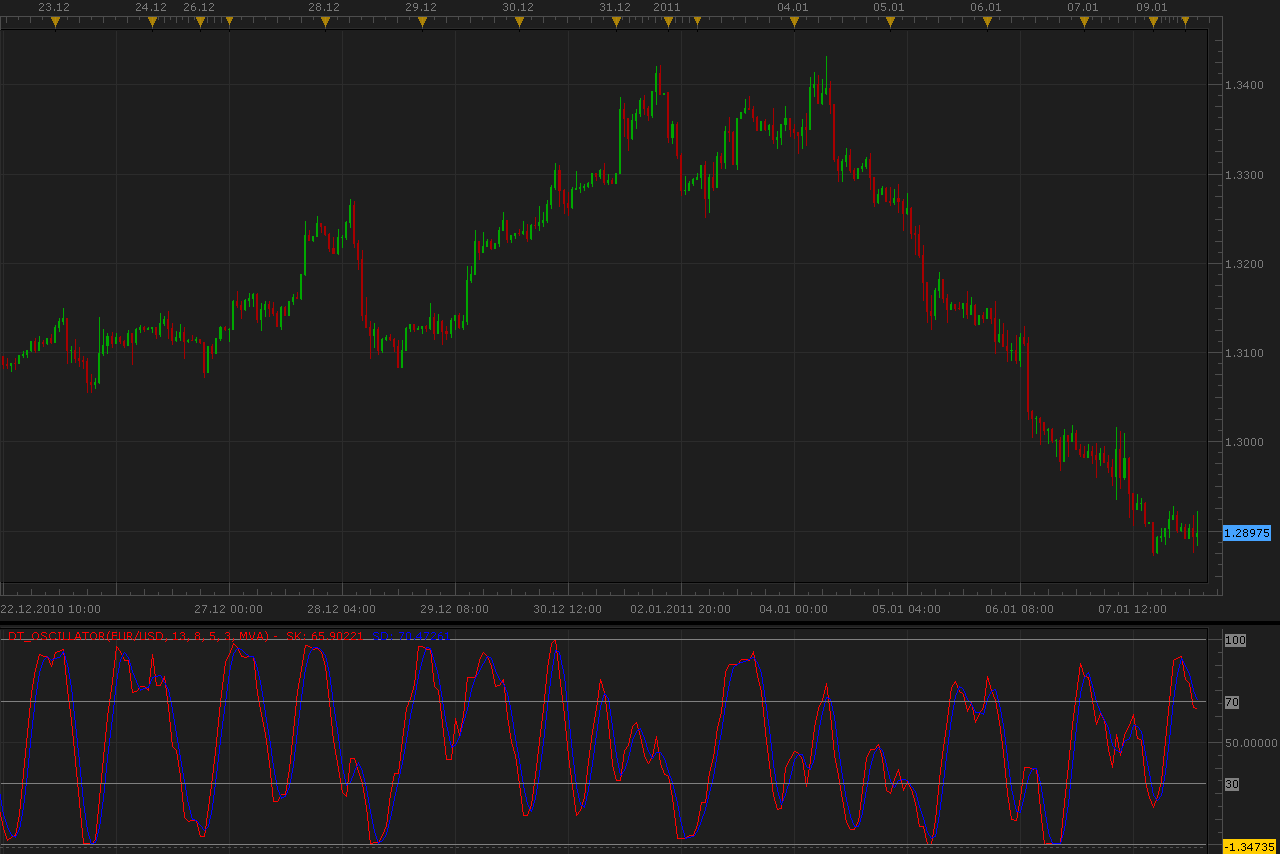Click the 28.12 day marker triangle

[325, 21]
